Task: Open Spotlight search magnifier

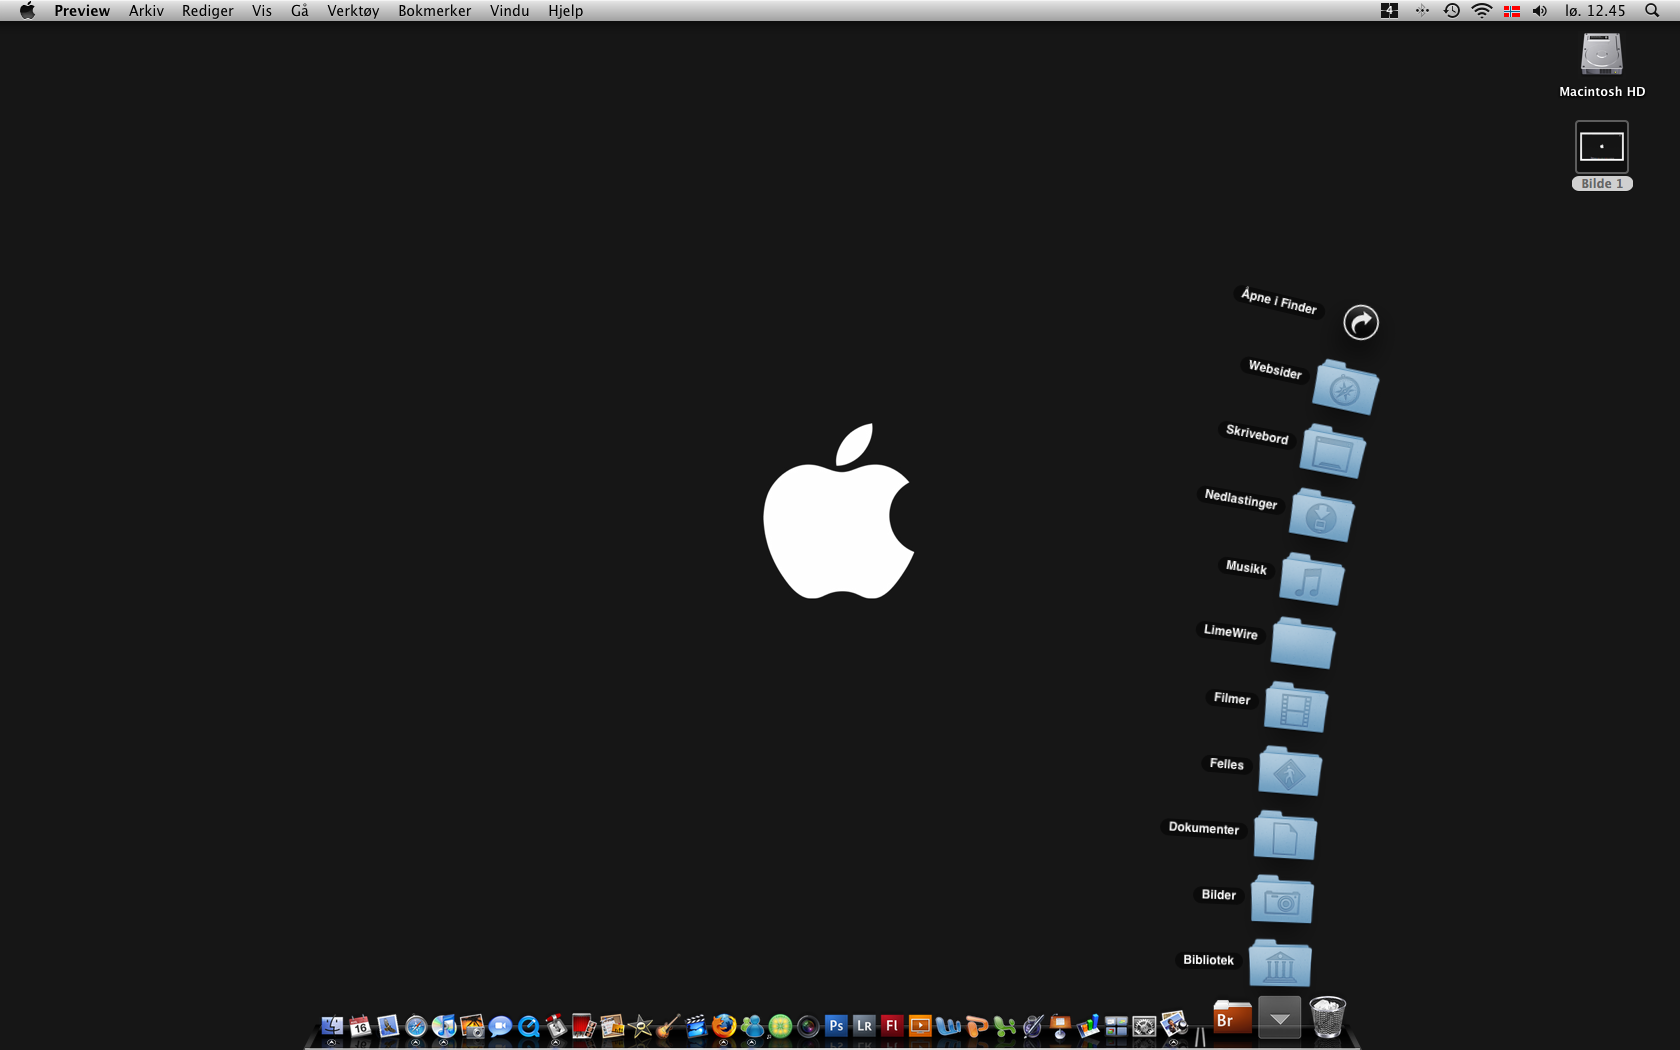Action: 1652,10
